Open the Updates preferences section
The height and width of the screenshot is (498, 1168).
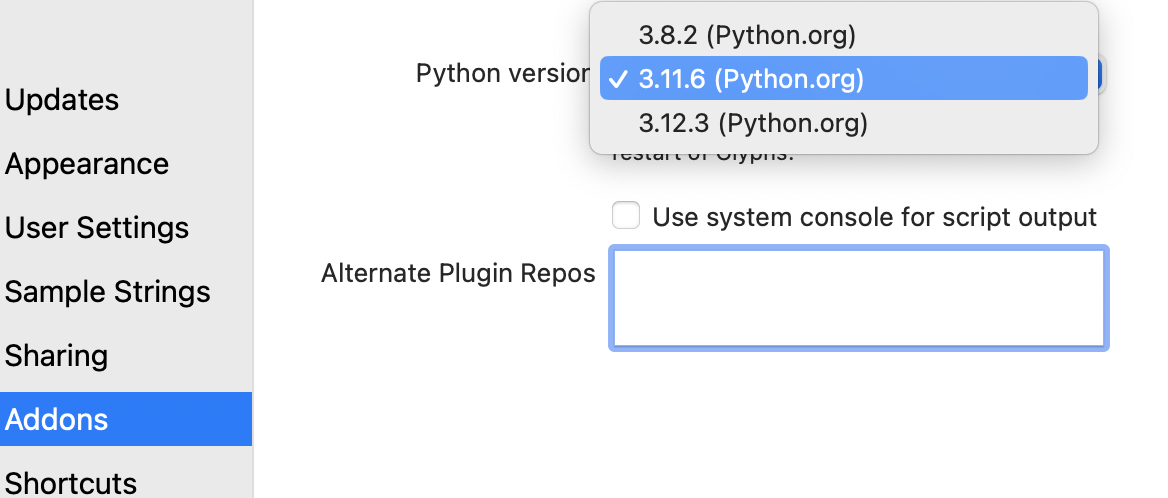(x=62, y=100)
